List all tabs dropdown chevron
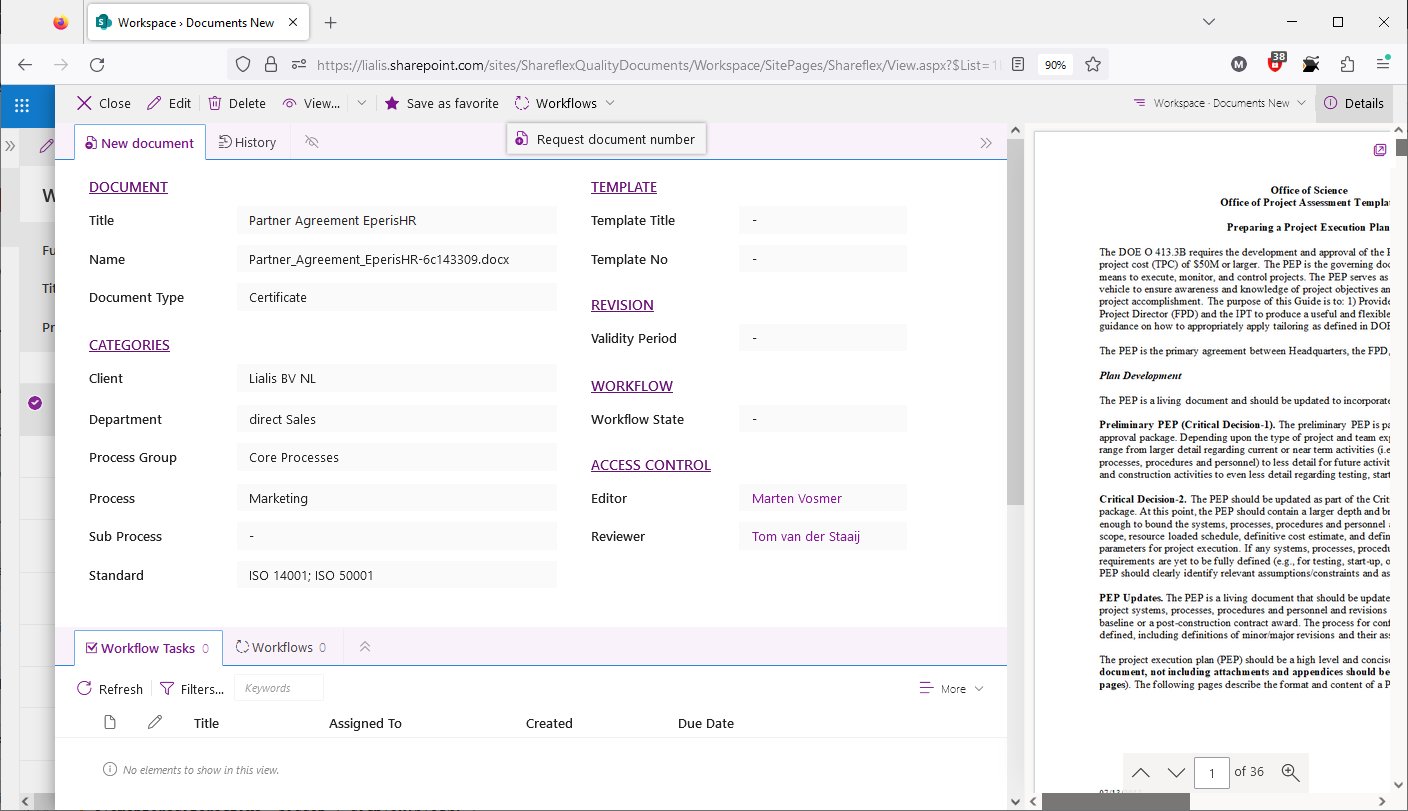This screenshot has width=1408, height=811. point(1208,22)
